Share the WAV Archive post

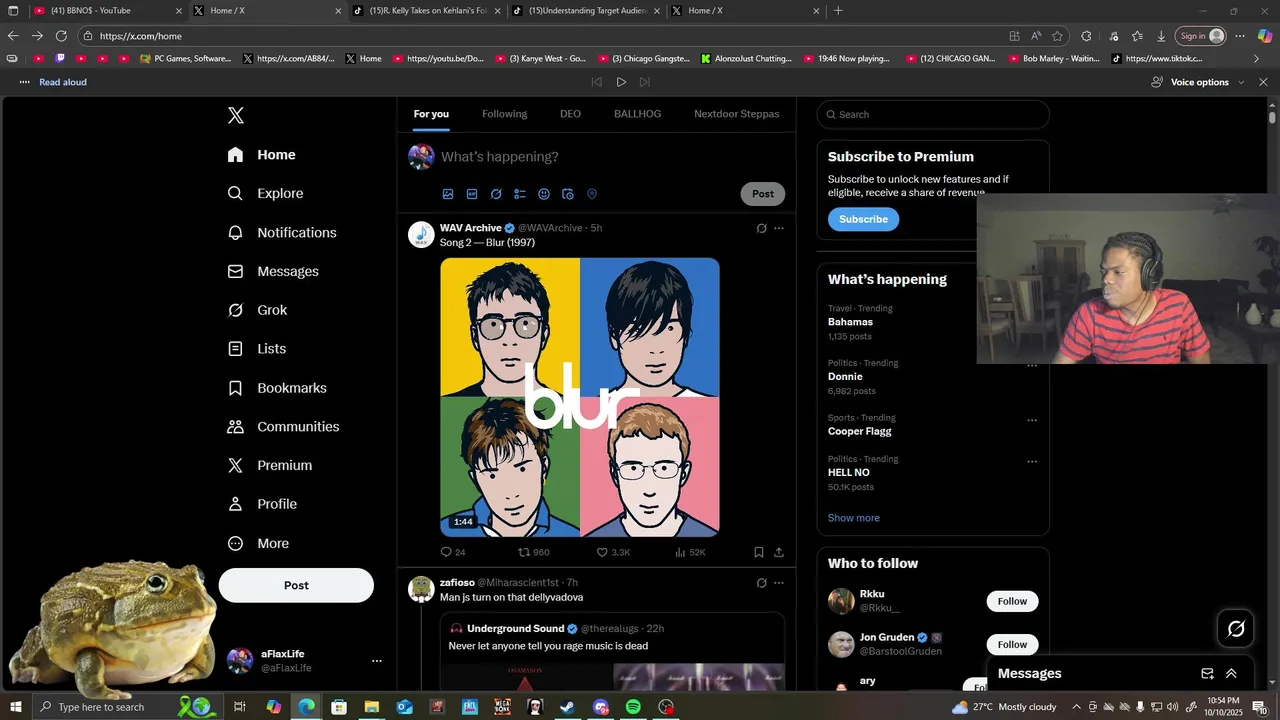pyautogui.click(x=779, y=552)
